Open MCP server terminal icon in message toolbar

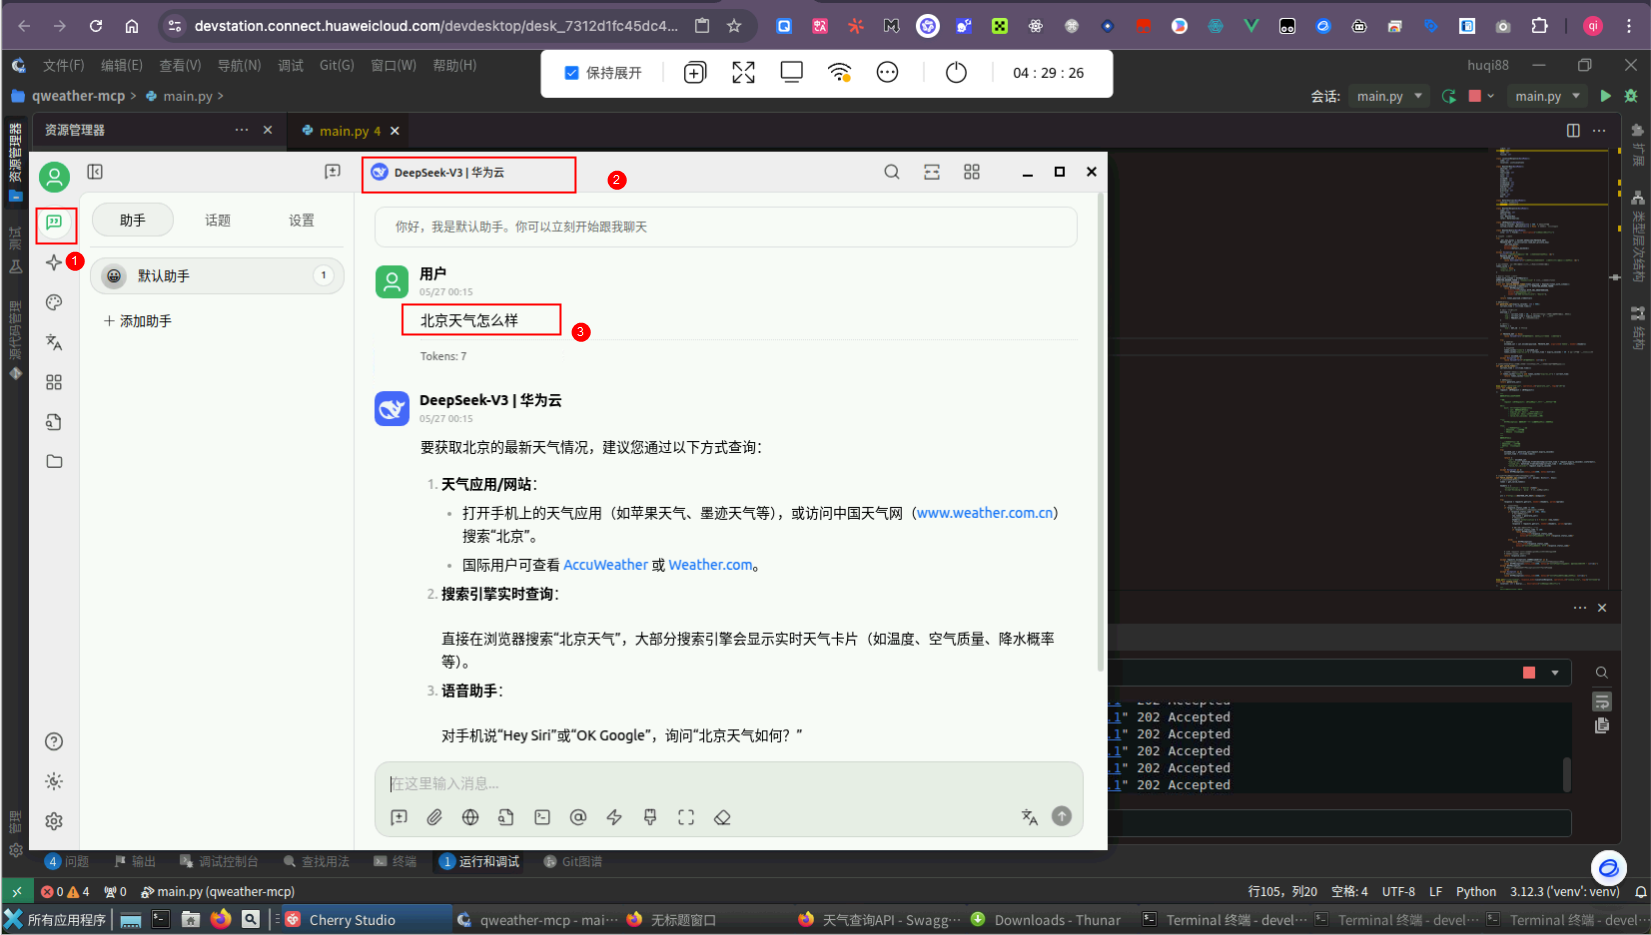542,817
